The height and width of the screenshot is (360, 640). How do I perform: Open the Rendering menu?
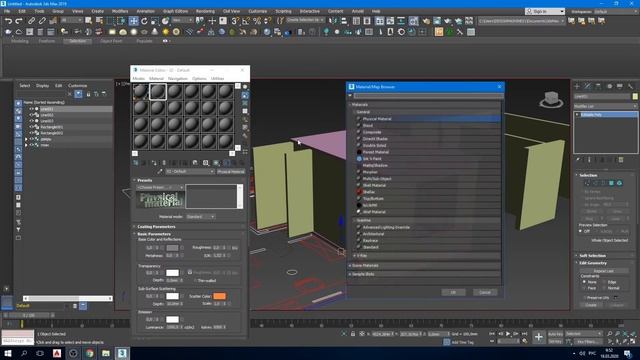(205, 11)
